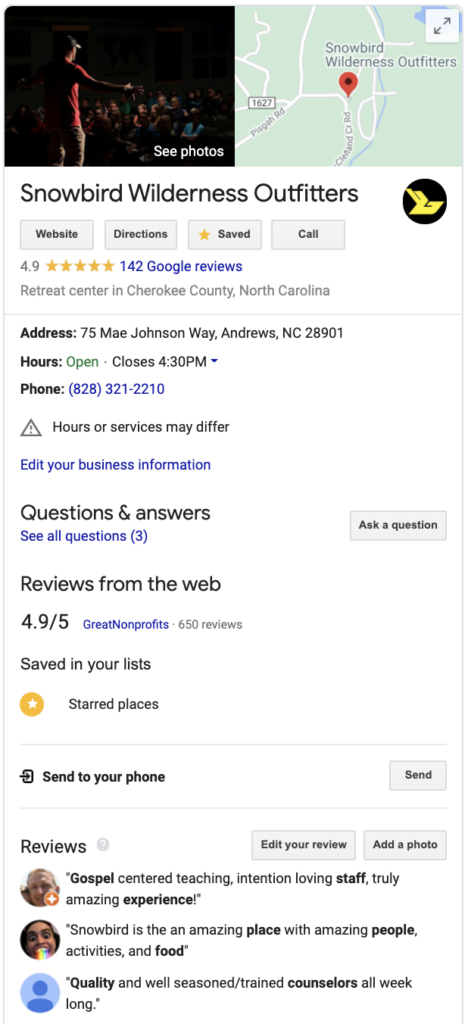
Task: Click the warning triangle icon
Action: pos(31,428)
